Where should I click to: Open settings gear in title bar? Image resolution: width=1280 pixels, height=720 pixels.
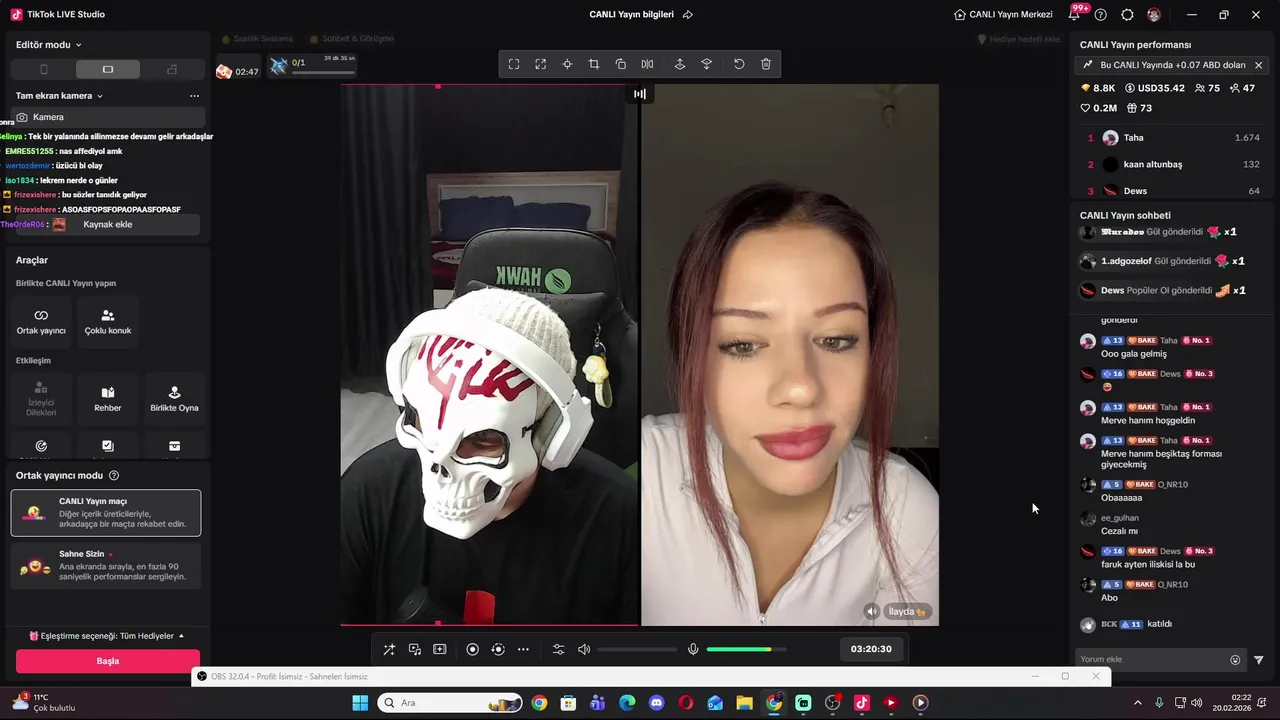1128,15
